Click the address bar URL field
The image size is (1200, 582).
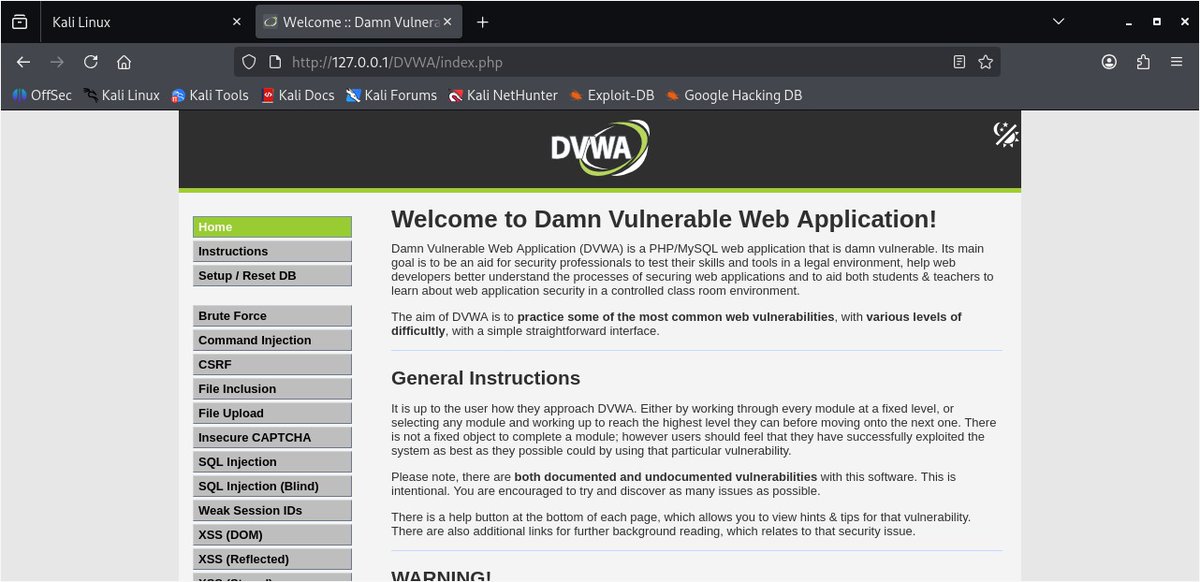pos(617,62)
